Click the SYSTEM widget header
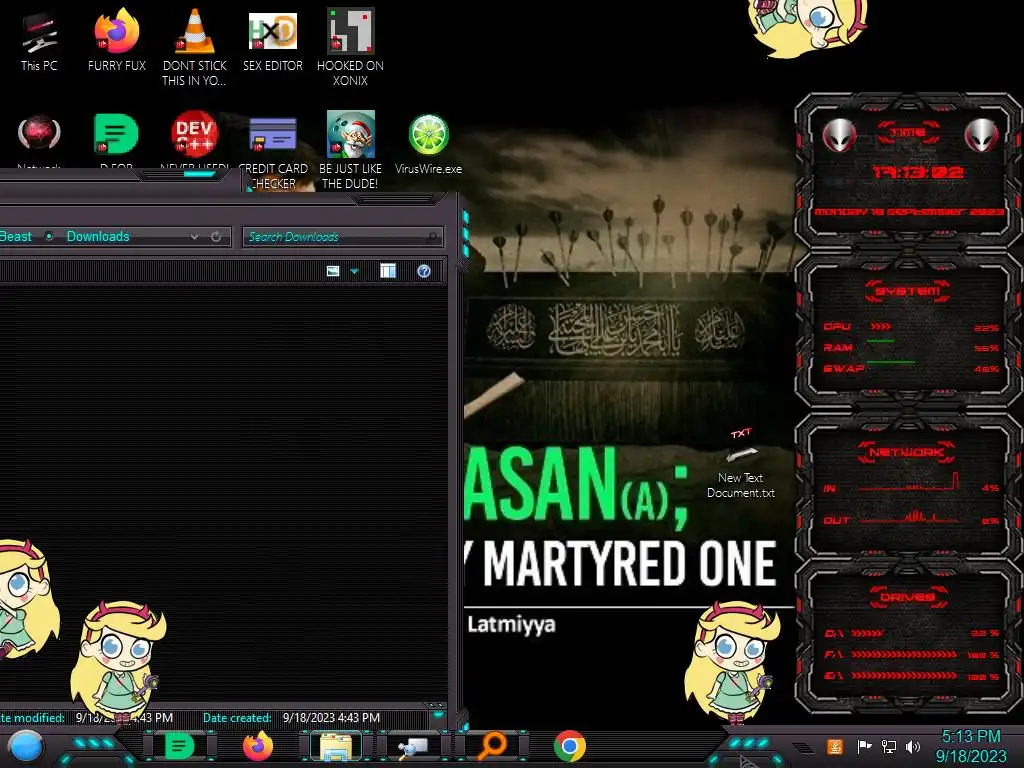 tap(908, 291)
